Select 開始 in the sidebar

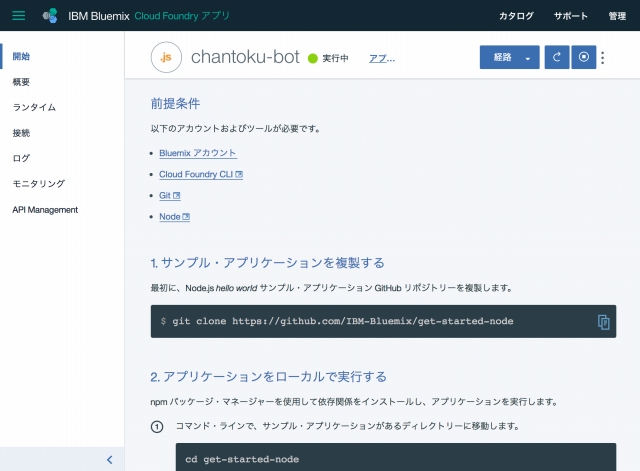(21, 56)
